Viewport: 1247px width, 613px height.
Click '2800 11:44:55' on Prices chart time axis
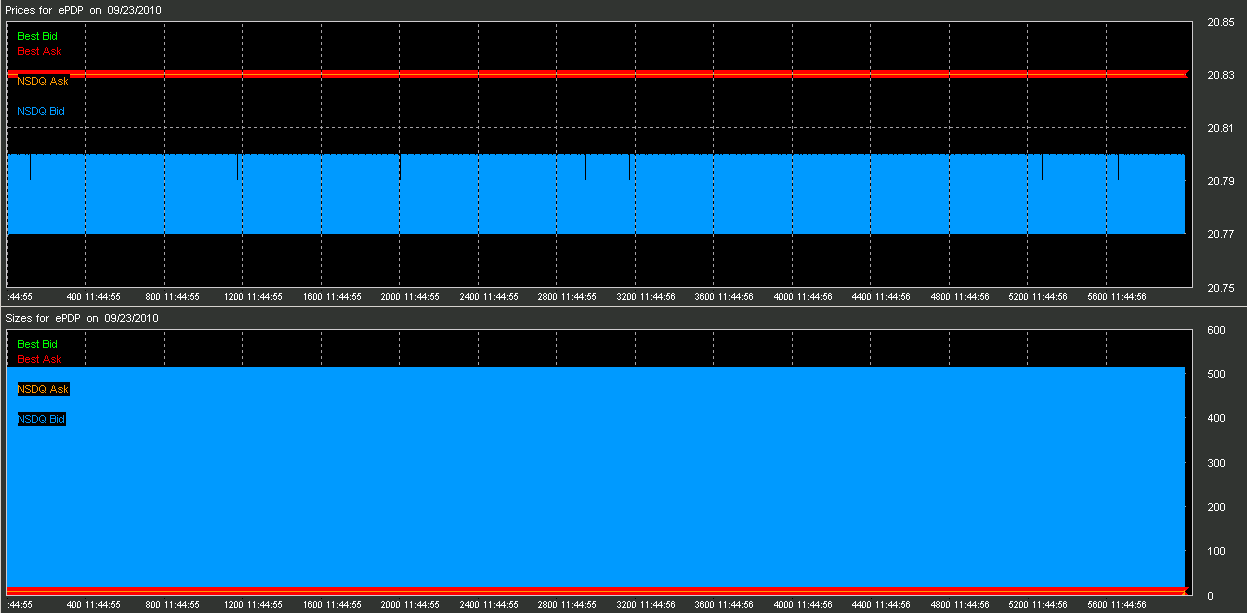tap(567, 297)
